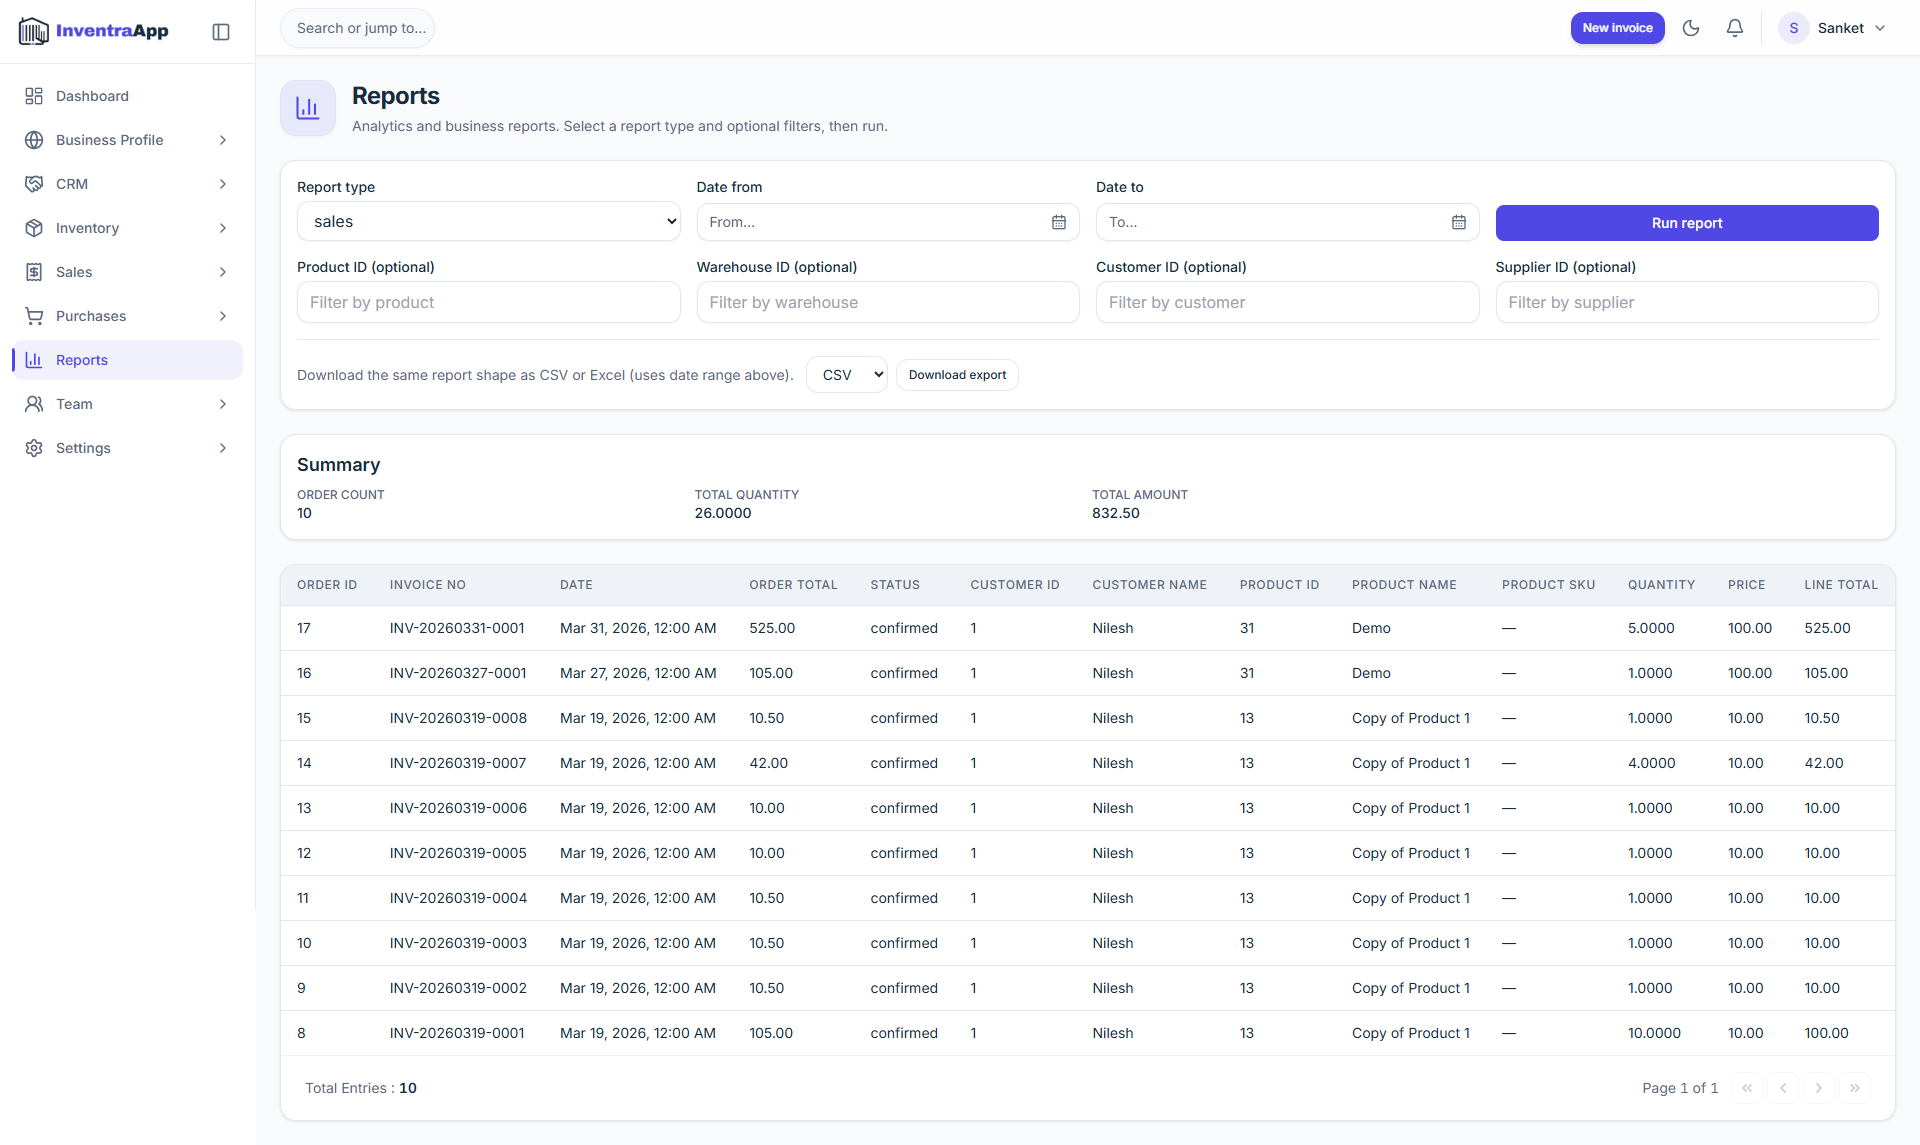The height and width of the screenshot is (1145, 1920).
Task: Open Inventory sidebar item
Action: (128, 228)
